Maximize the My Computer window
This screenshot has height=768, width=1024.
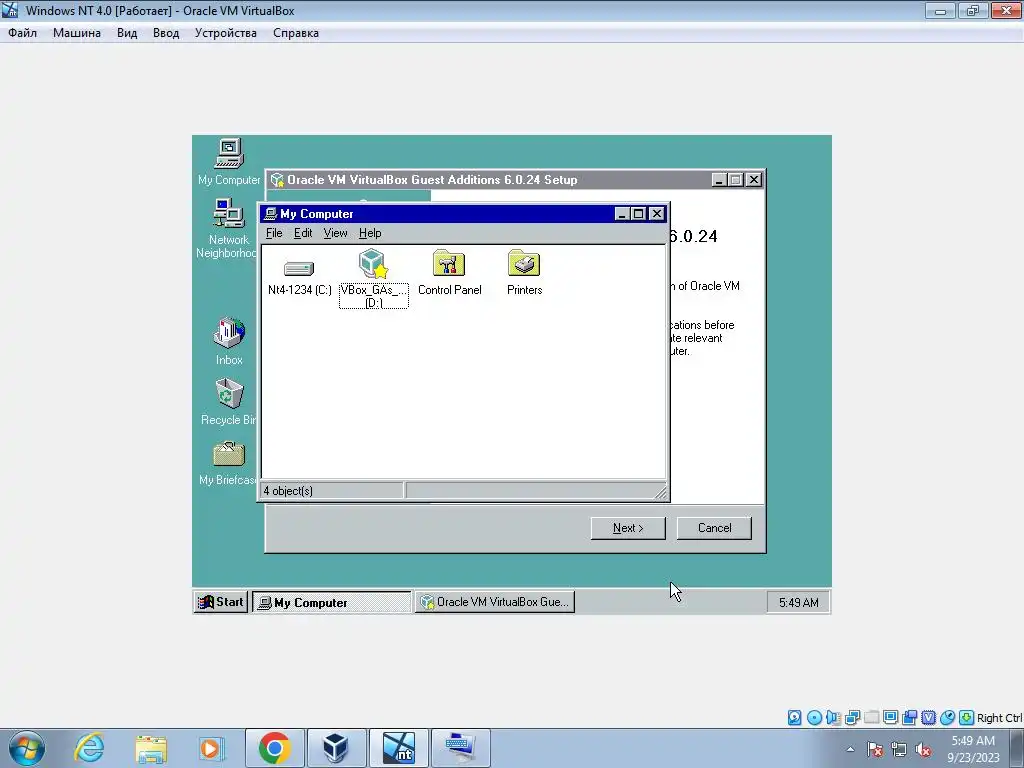click(x=638, y=214)
